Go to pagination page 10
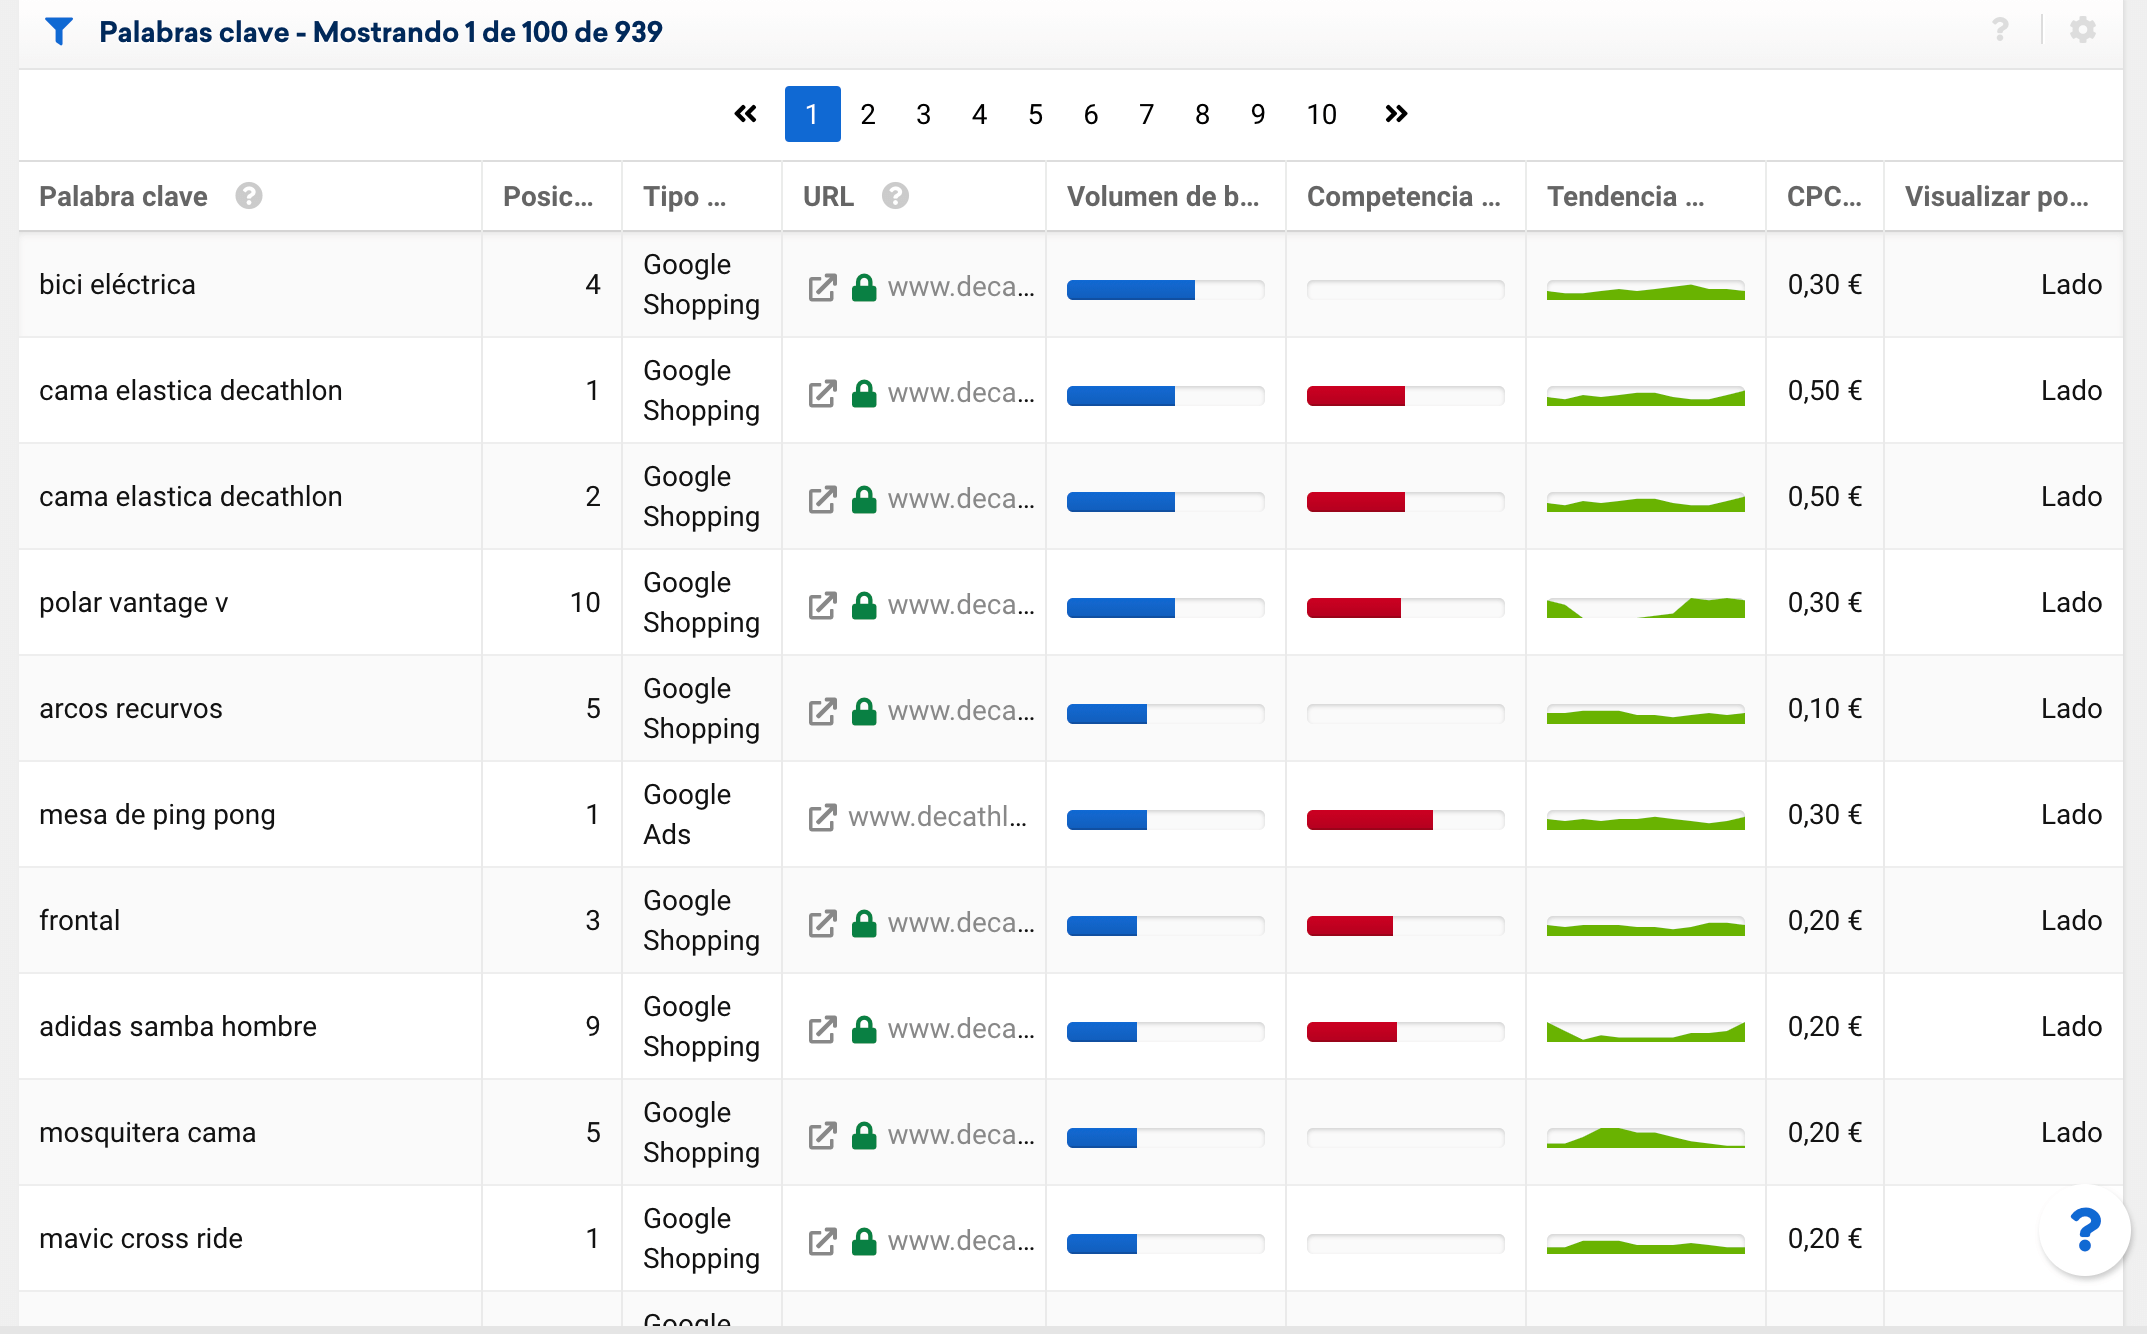 coord(1321,114)
